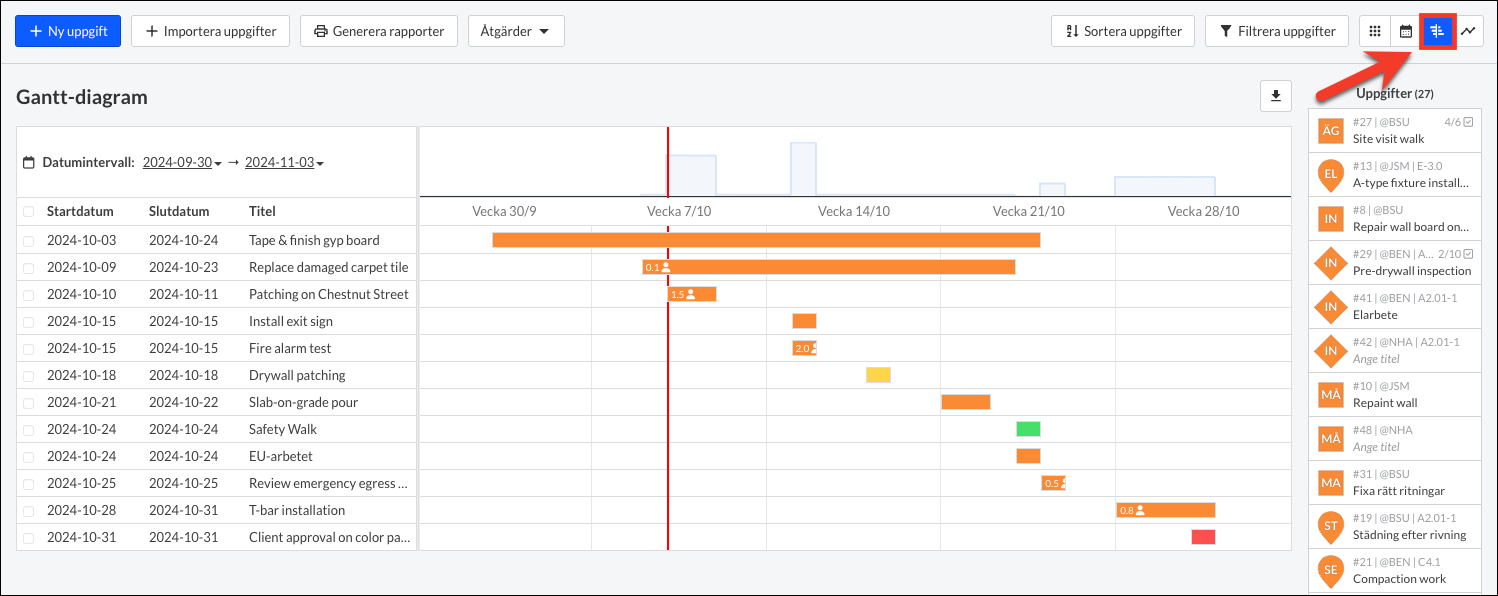
Task: Open the line chart view
Action: pos(1468,31)
